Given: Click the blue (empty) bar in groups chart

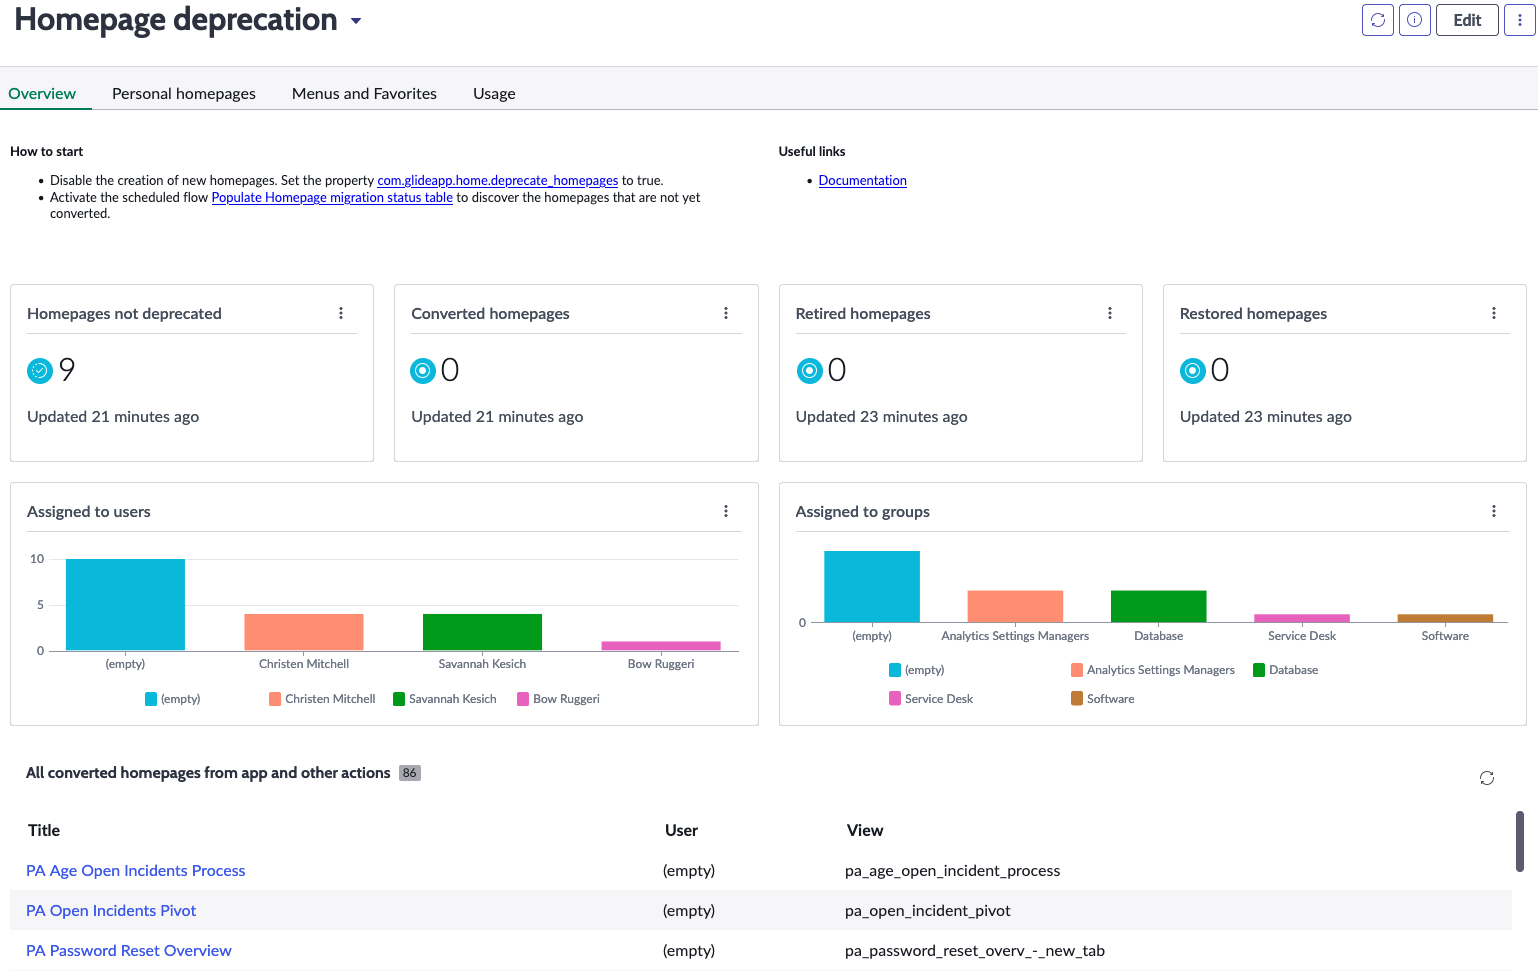Looking at the screenshot, I should click(872, 587).
